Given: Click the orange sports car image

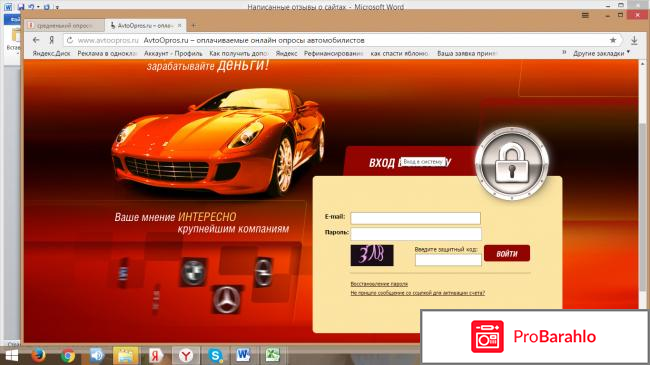Looking at the screenshot, I should (x=218, y=142).
